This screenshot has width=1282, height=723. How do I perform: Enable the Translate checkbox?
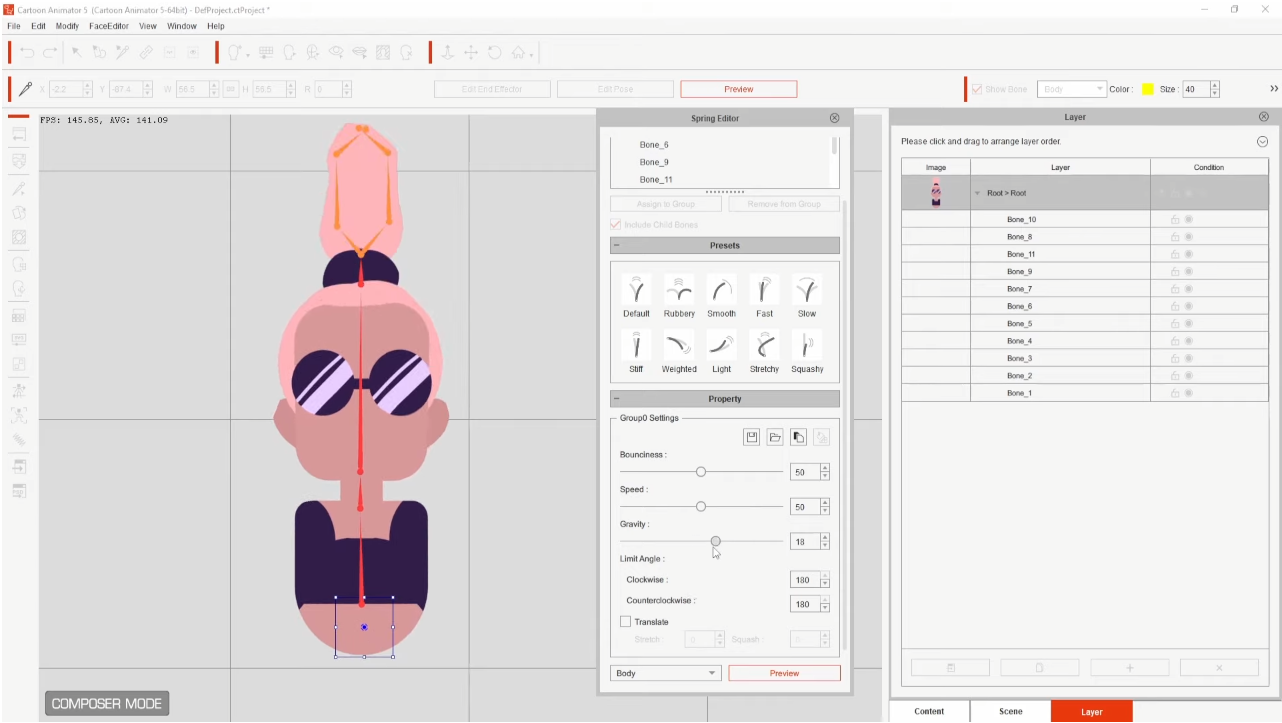(626, 622)
